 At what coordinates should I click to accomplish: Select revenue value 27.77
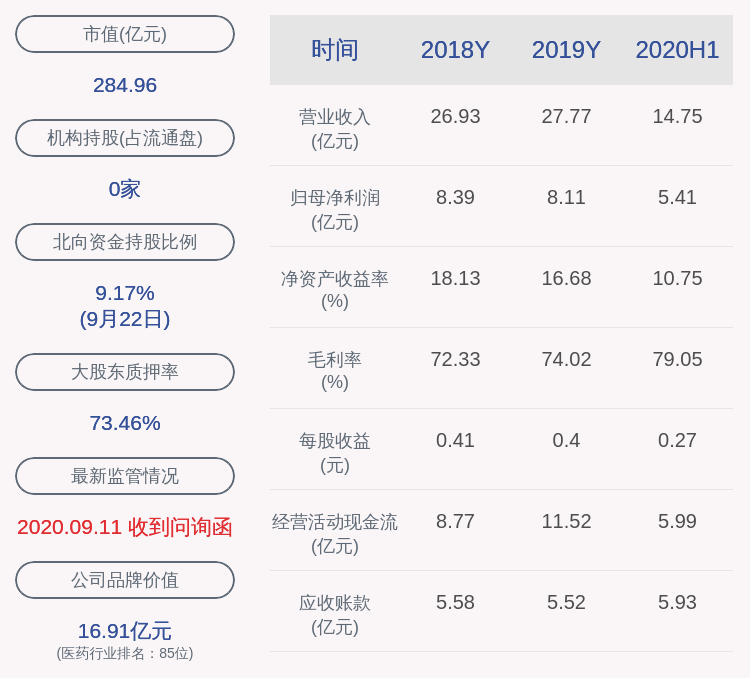(x=566, y=116)
